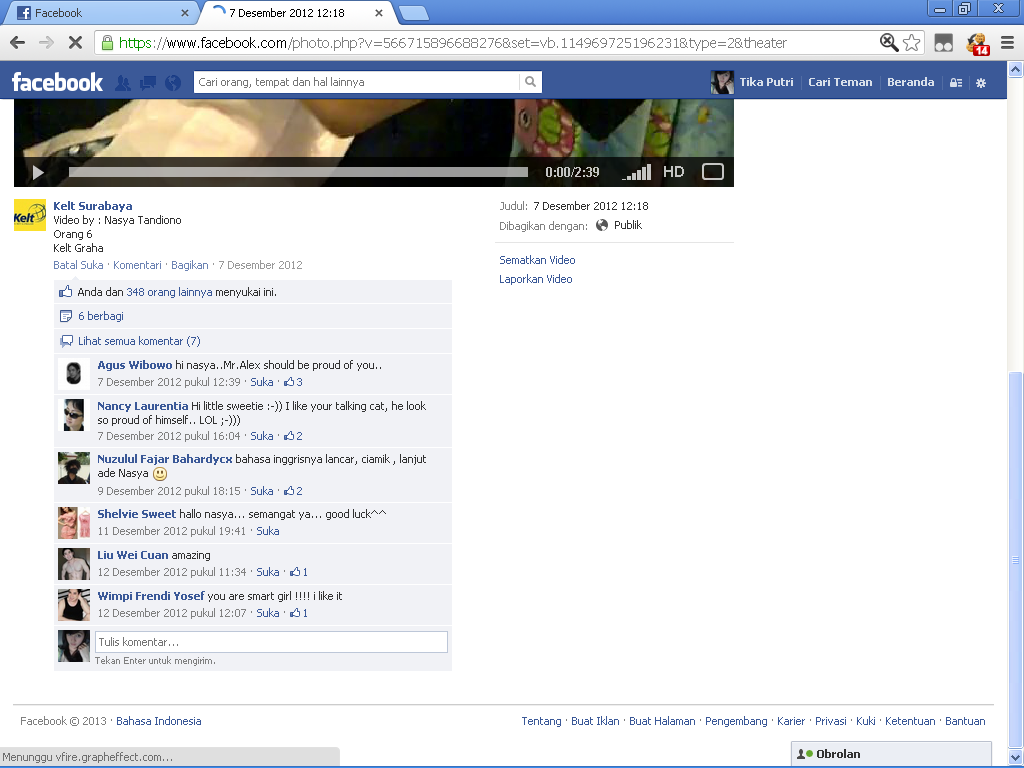Focus the Facebook search field
The image size is (1024, 768).
click(x=357, y=82)
